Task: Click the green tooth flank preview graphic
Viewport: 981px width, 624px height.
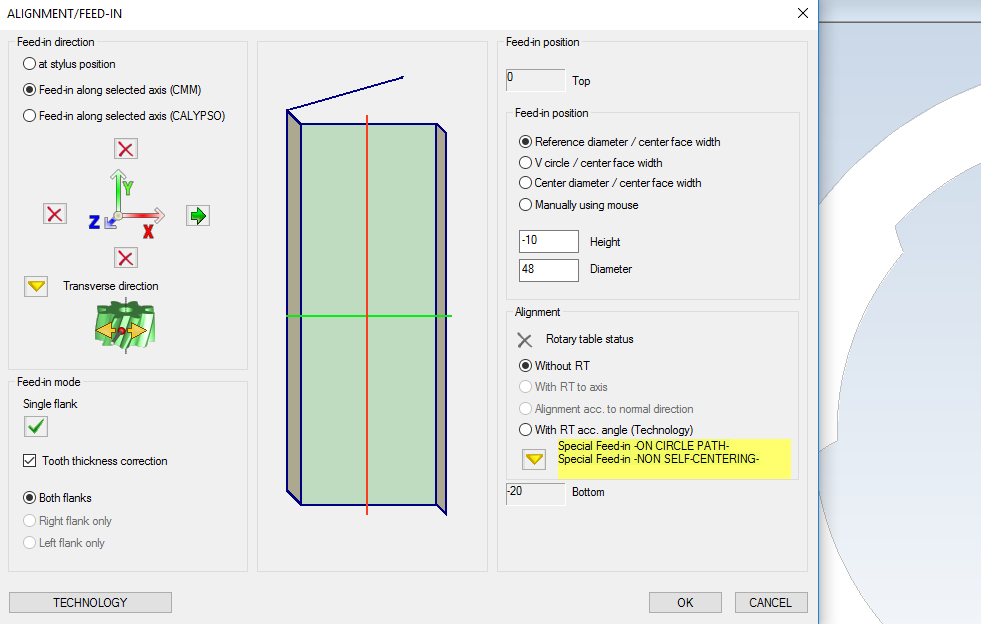Action: coord(369,314)
